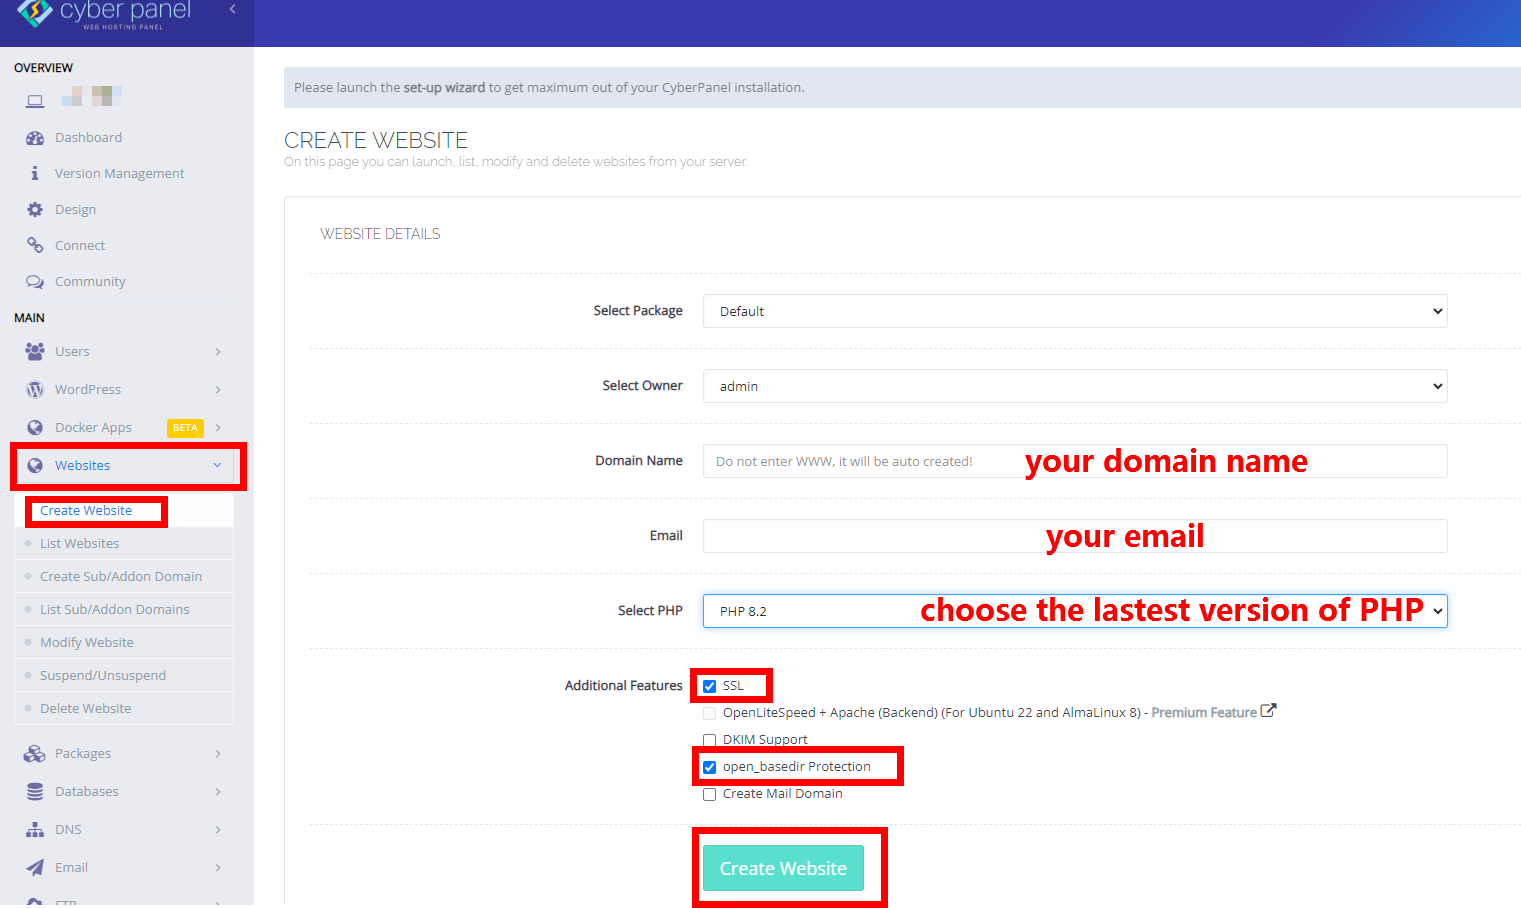1521x908 pixels.
Task: Open the Design sidebar entry
Action: click(x=76, y=210)
